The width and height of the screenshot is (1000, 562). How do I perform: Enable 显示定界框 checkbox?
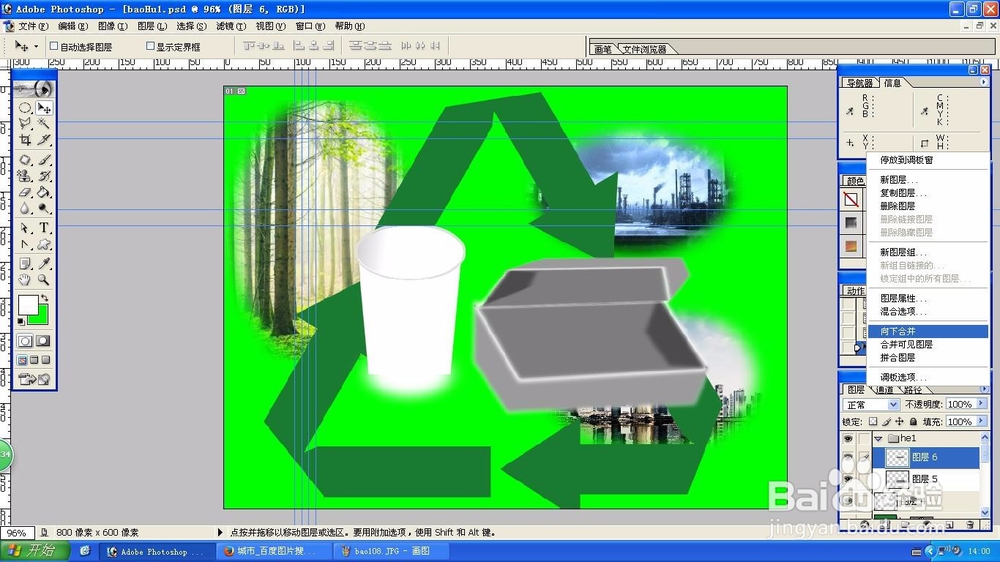[x=151, y=46]
